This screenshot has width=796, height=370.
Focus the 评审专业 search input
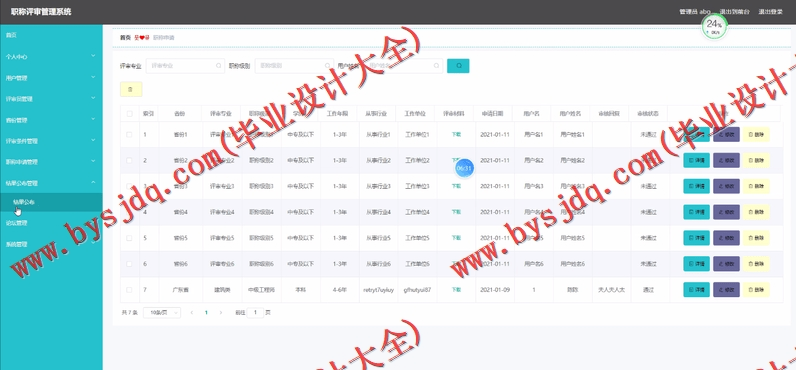(x=185, y=66)
